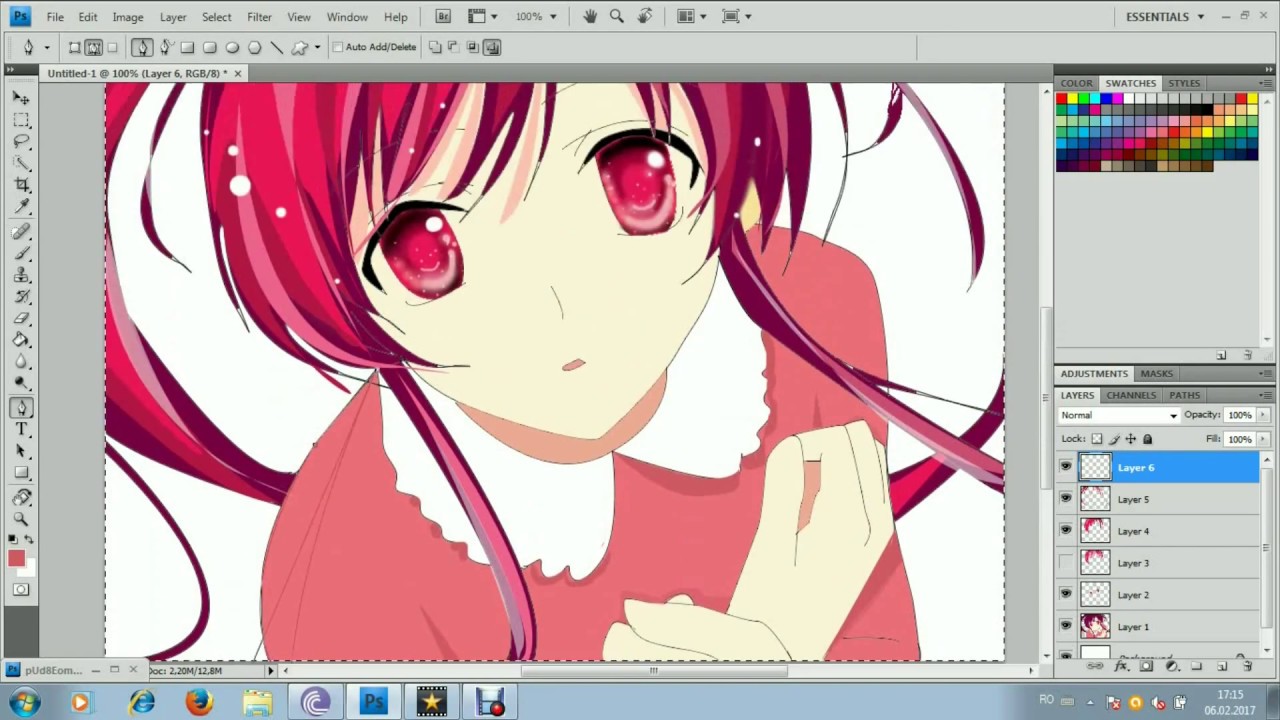Select the Rectangular Marquee tool
This screenshot has height=720, width=1280.
[21, 120]
